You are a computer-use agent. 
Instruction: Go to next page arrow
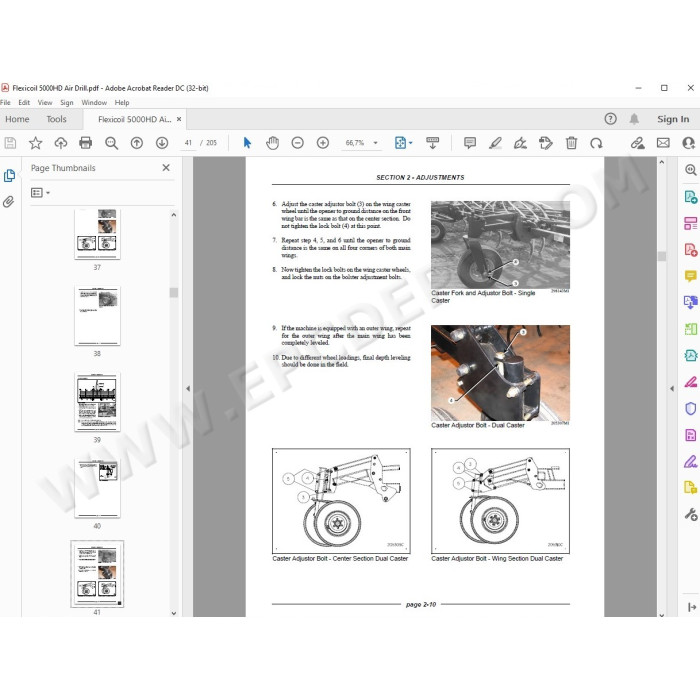point(162,143)
